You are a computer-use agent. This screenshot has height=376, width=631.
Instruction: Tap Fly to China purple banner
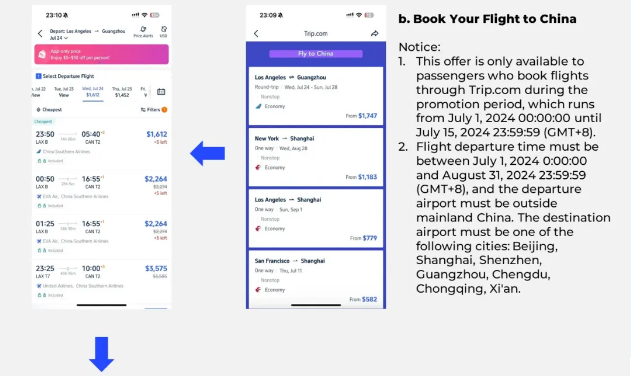pos(316,54)
